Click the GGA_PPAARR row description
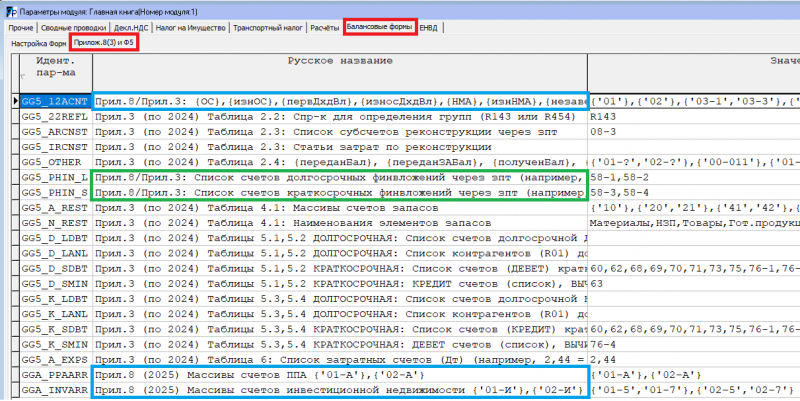Viewport: 800px width, 401px height. pyautogui.click(x=339, y=372)
